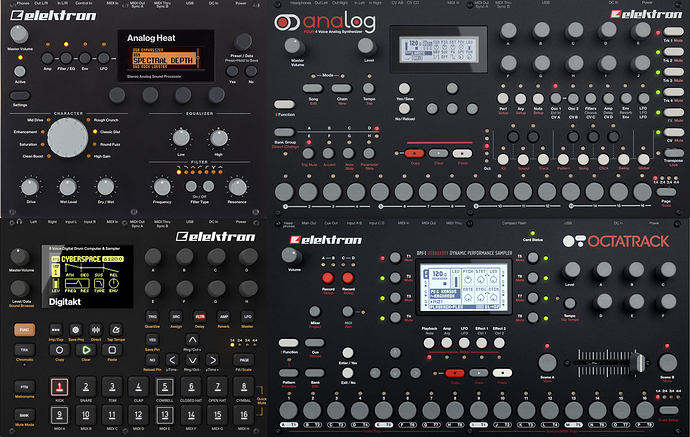Click the Digitakt Master Volume knob
This screenshot has height=437, width=690.
tap(19, 257)
